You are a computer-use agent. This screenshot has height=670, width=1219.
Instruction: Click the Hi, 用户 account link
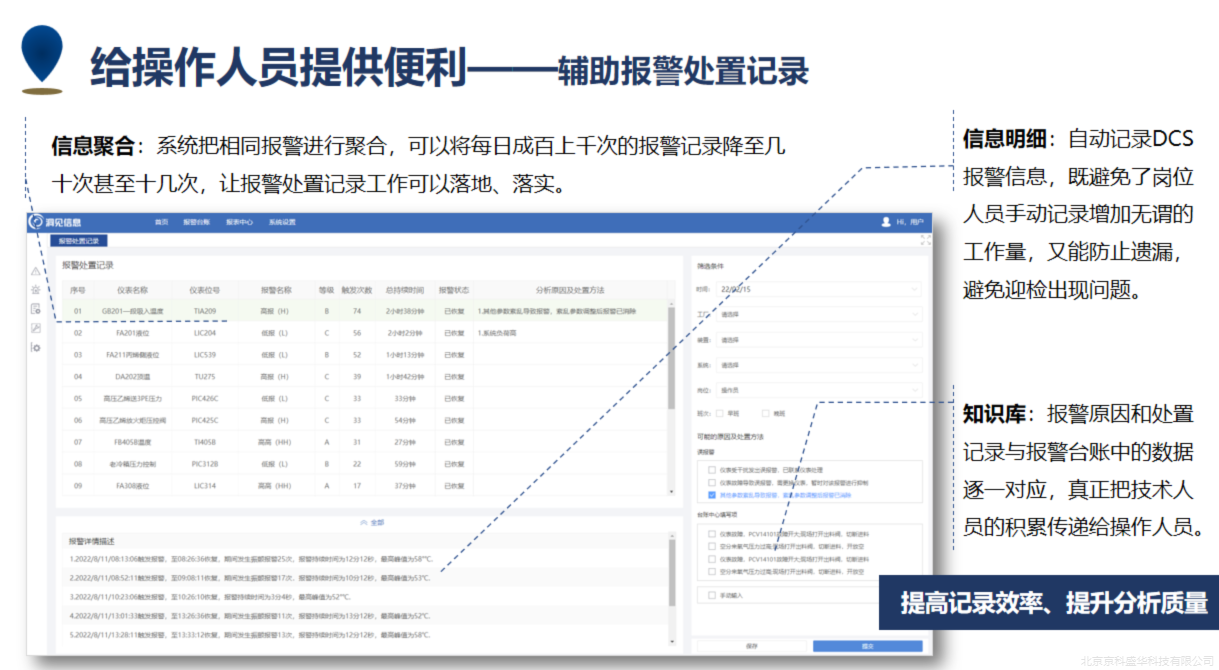tap(909, 222)
